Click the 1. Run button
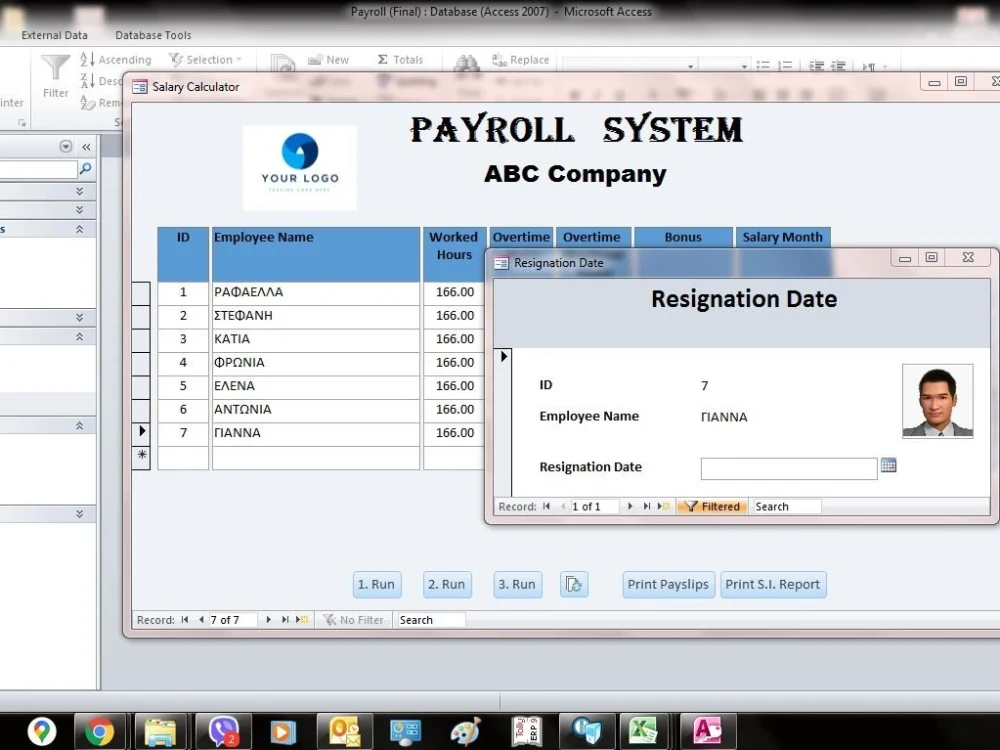1000x750 pixels. (377, 584)
